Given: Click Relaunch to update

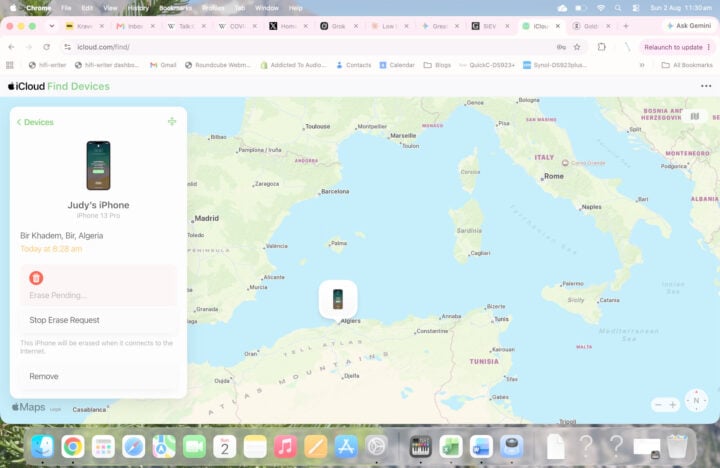Looking at the screenshot, I should 677,47.
